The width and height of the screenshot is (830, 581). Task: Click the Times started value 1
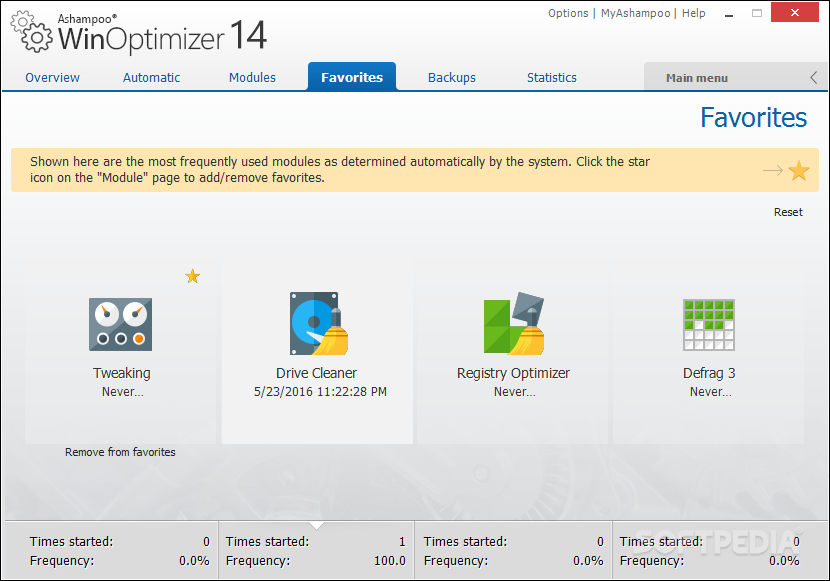coord(402,541)
